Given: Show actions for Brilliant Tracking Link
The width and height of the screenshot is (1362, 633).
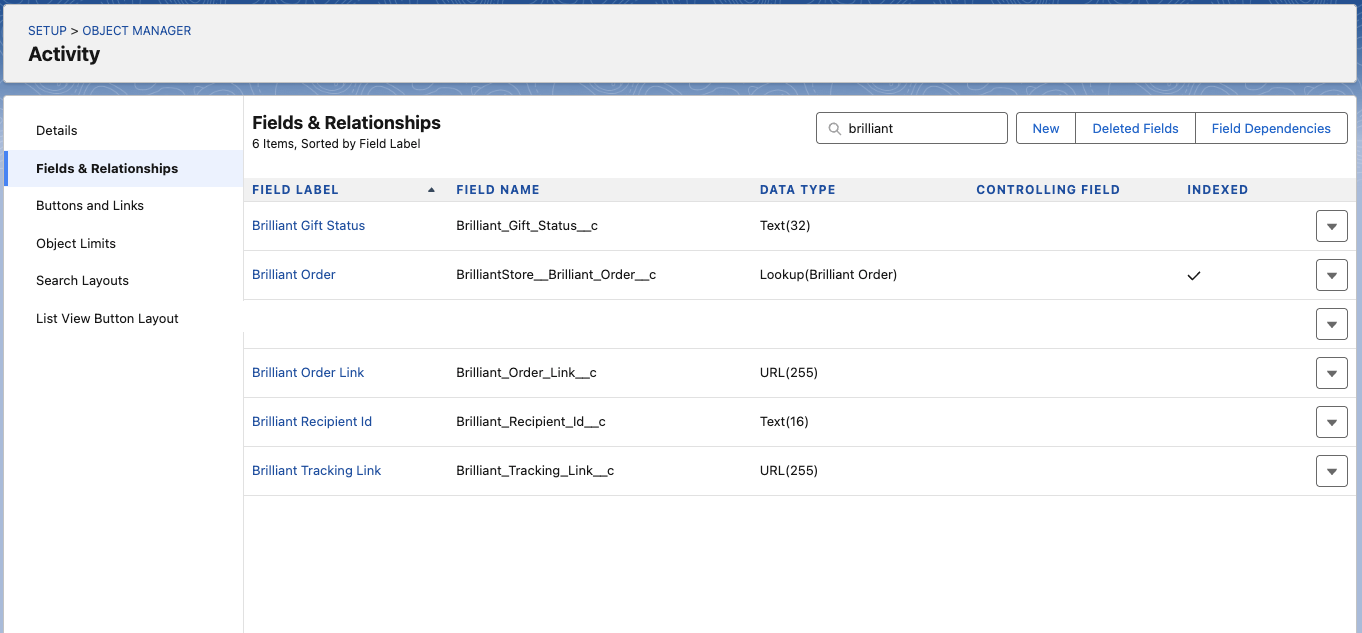Looking at the screenshot, I should point(1331,472).
